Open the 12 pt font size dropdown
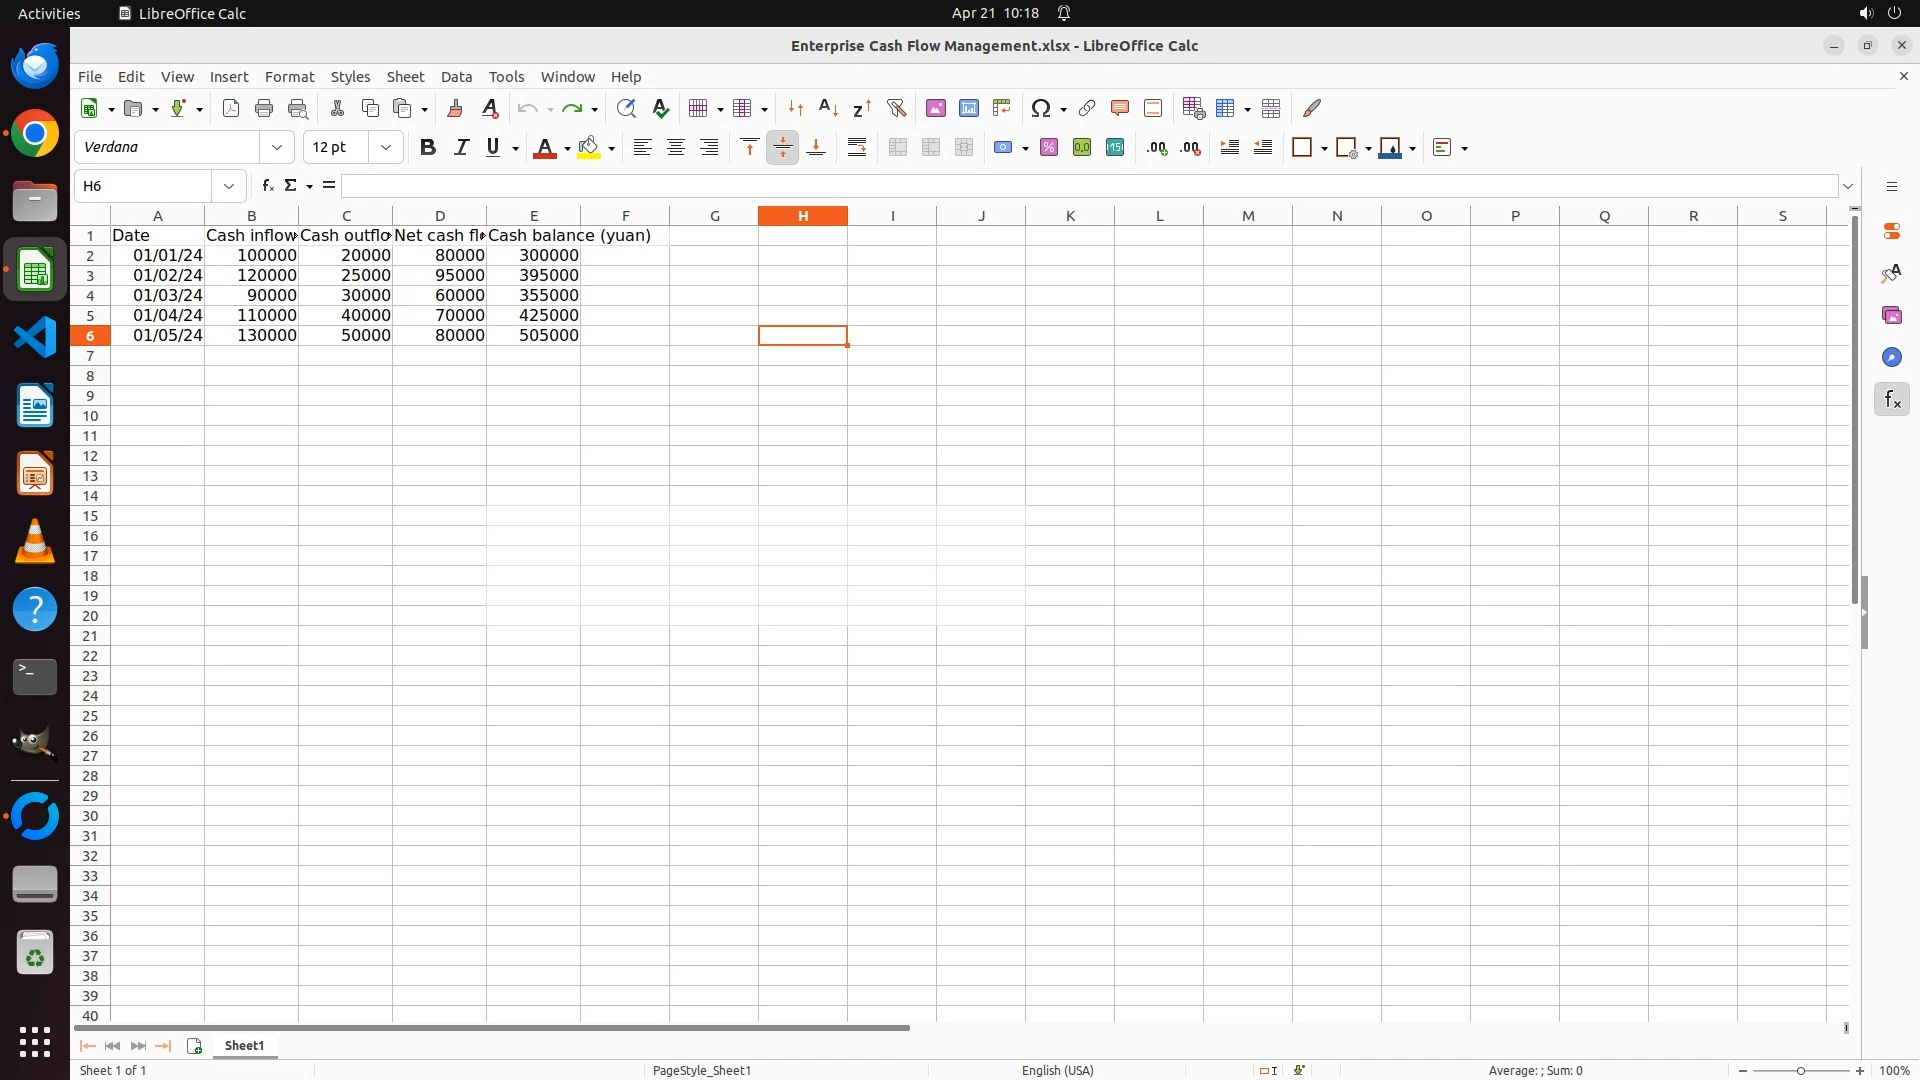 (x=385, y=148)
